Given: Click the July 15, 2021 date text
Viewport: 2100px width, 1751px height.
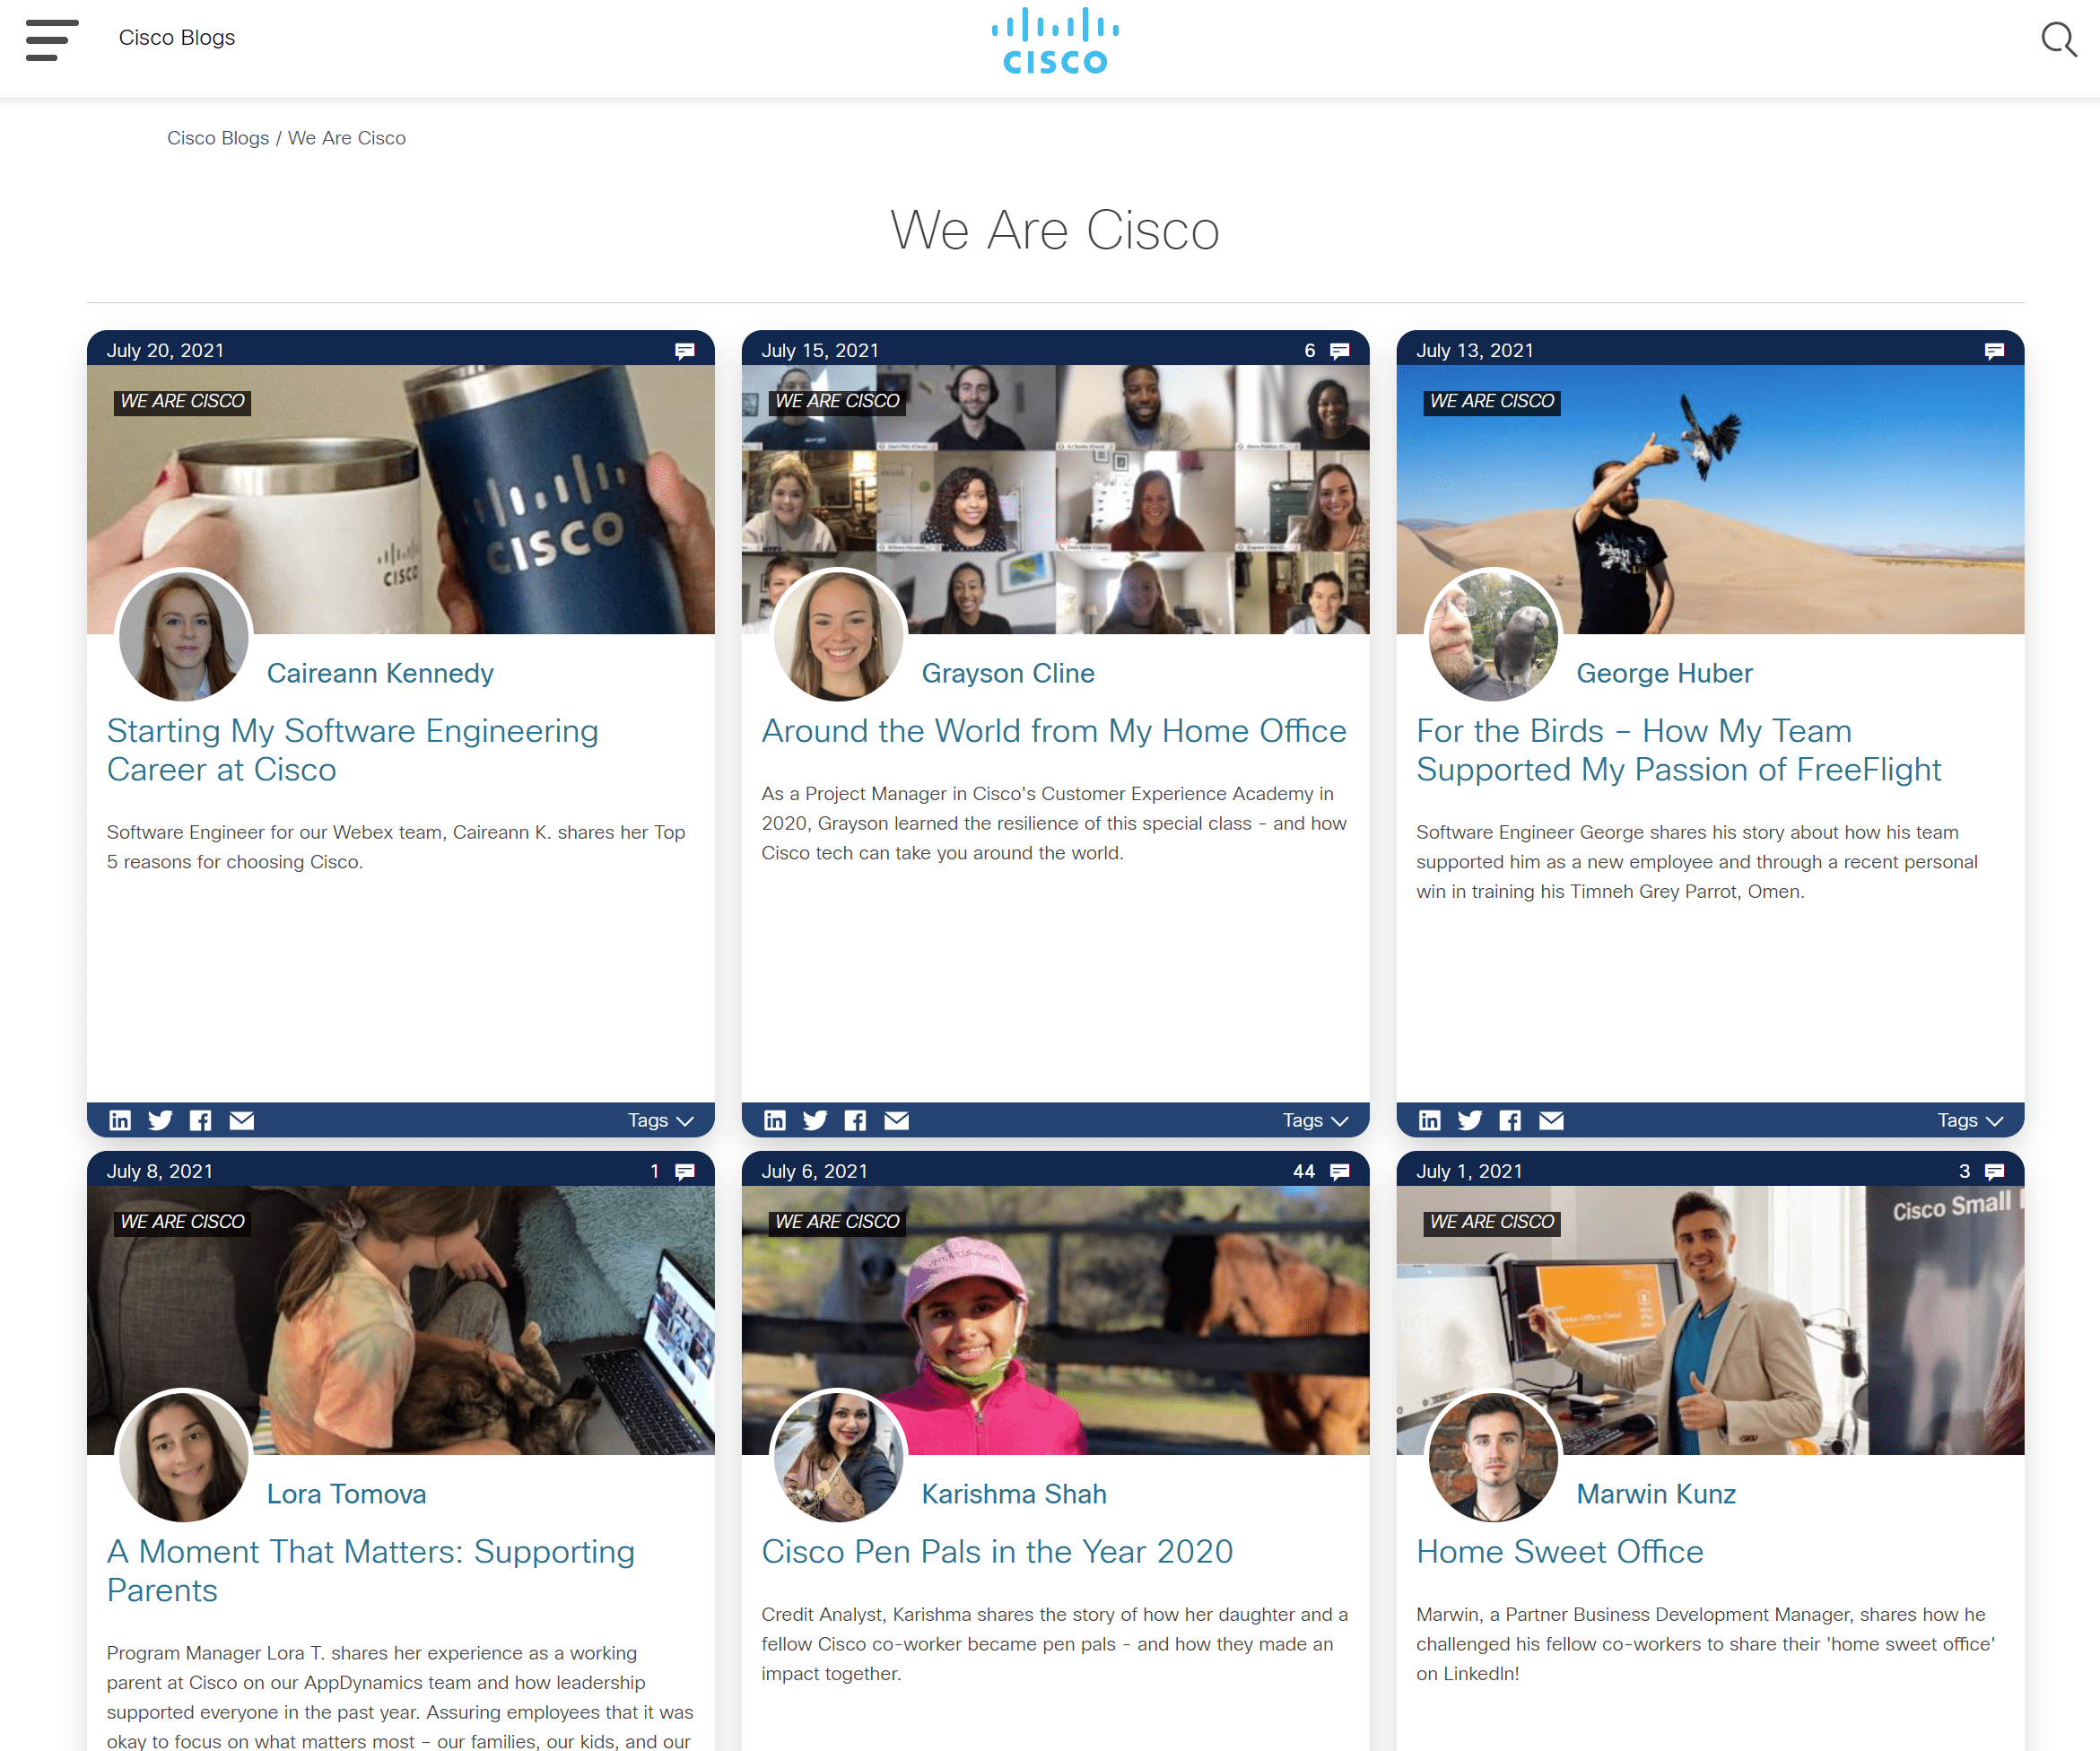Looking at the screenshot, I should point(820,351).
